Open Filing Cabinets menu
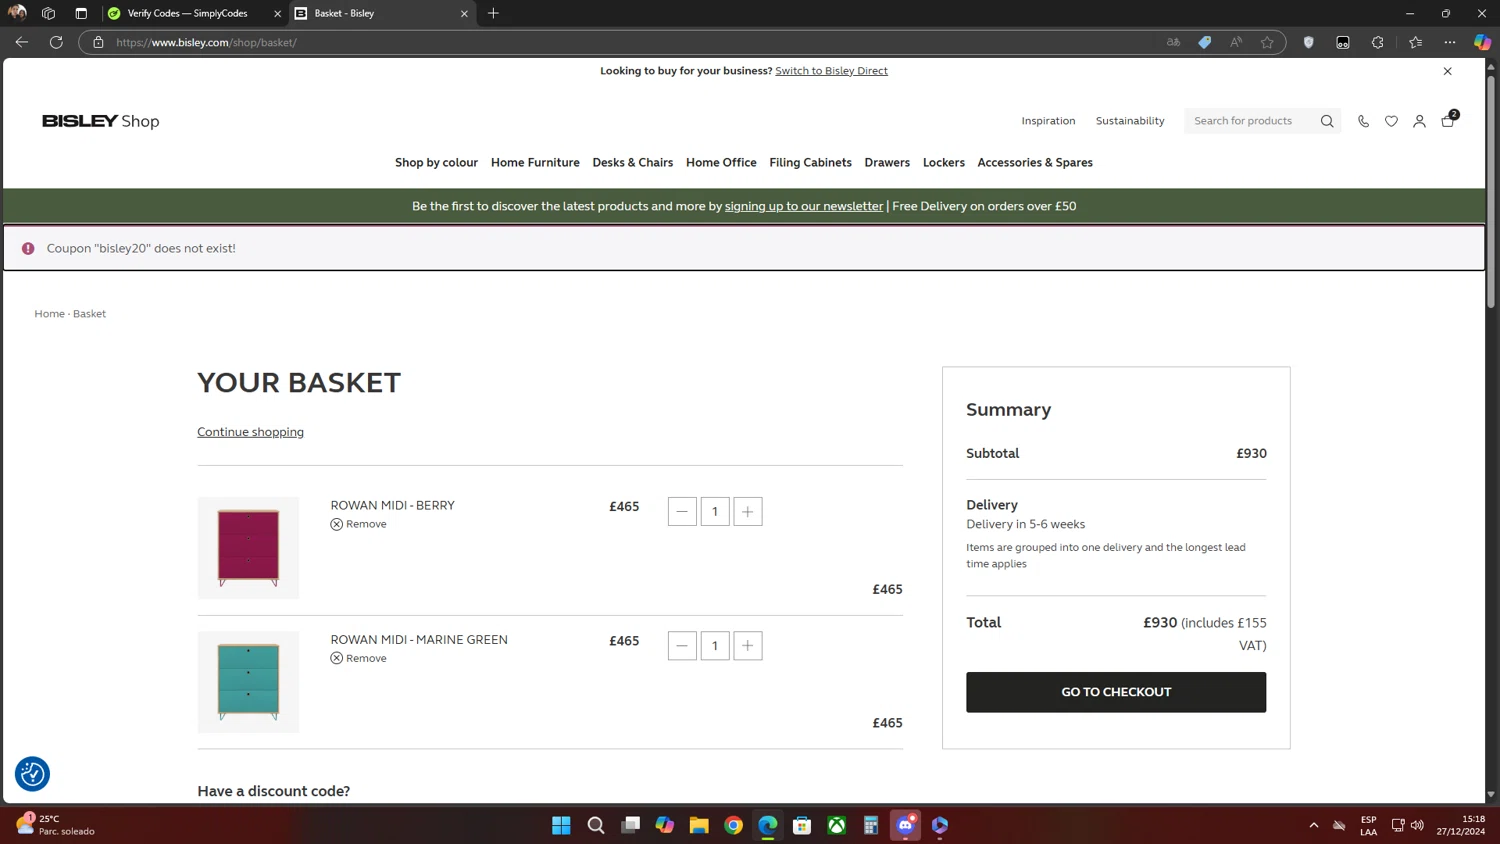The height and width of the screenshot is (844, 1500). pos(811,162)
